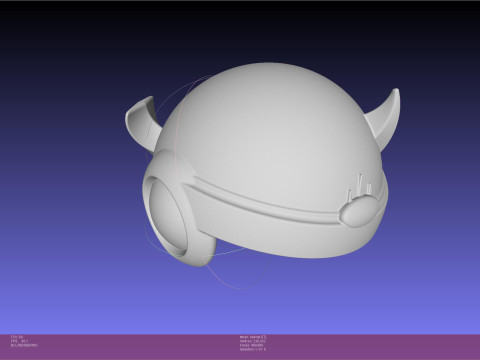The width and height of the screenshot is (480, 360).
Task: Click the oval button on the helmet band
Action: 358,211
